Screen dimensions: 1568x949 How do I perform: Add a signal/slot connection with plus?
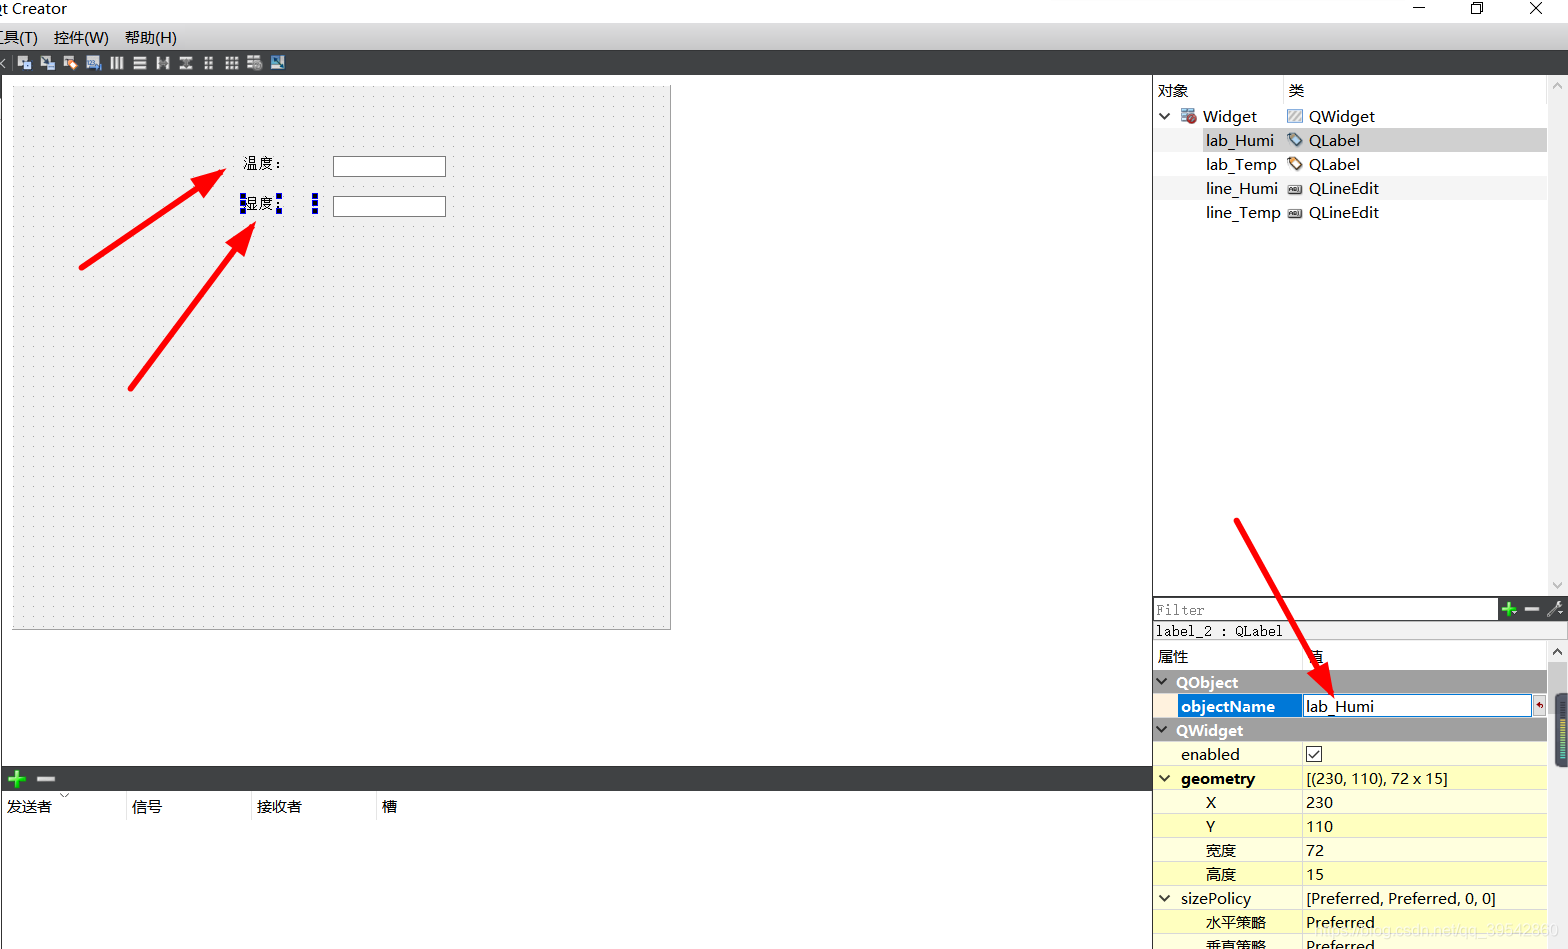17,778
